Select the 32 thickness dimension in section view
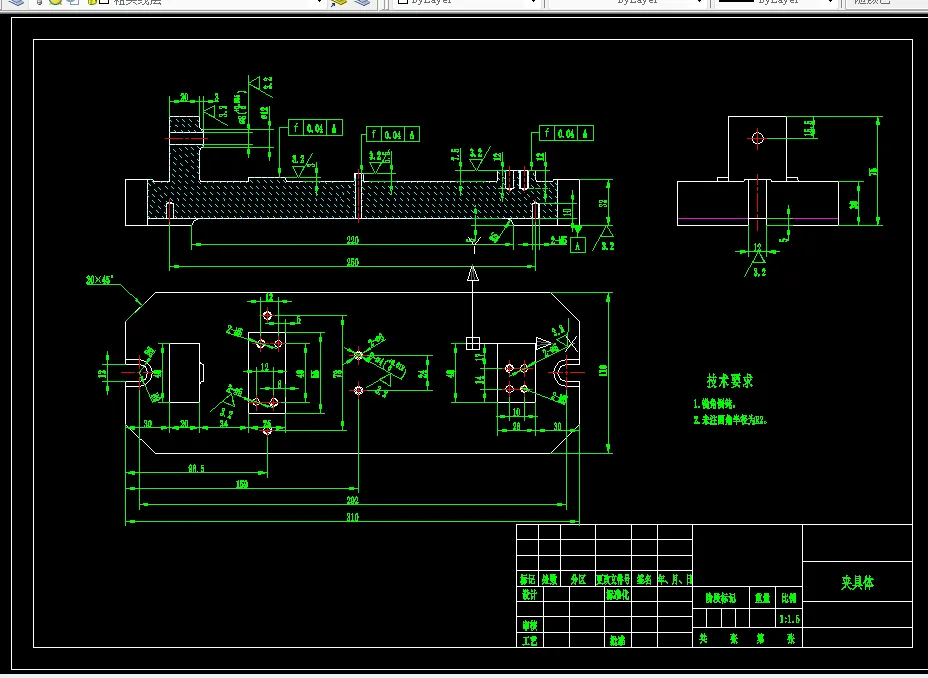The image size is (928, 678). [x=603, y=203]
